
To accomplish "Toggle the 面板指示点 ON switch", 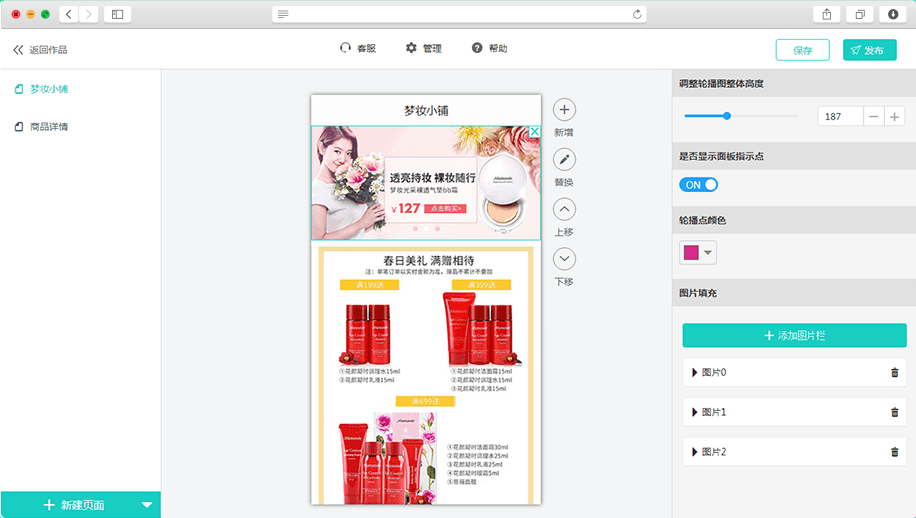I will 698,185.
